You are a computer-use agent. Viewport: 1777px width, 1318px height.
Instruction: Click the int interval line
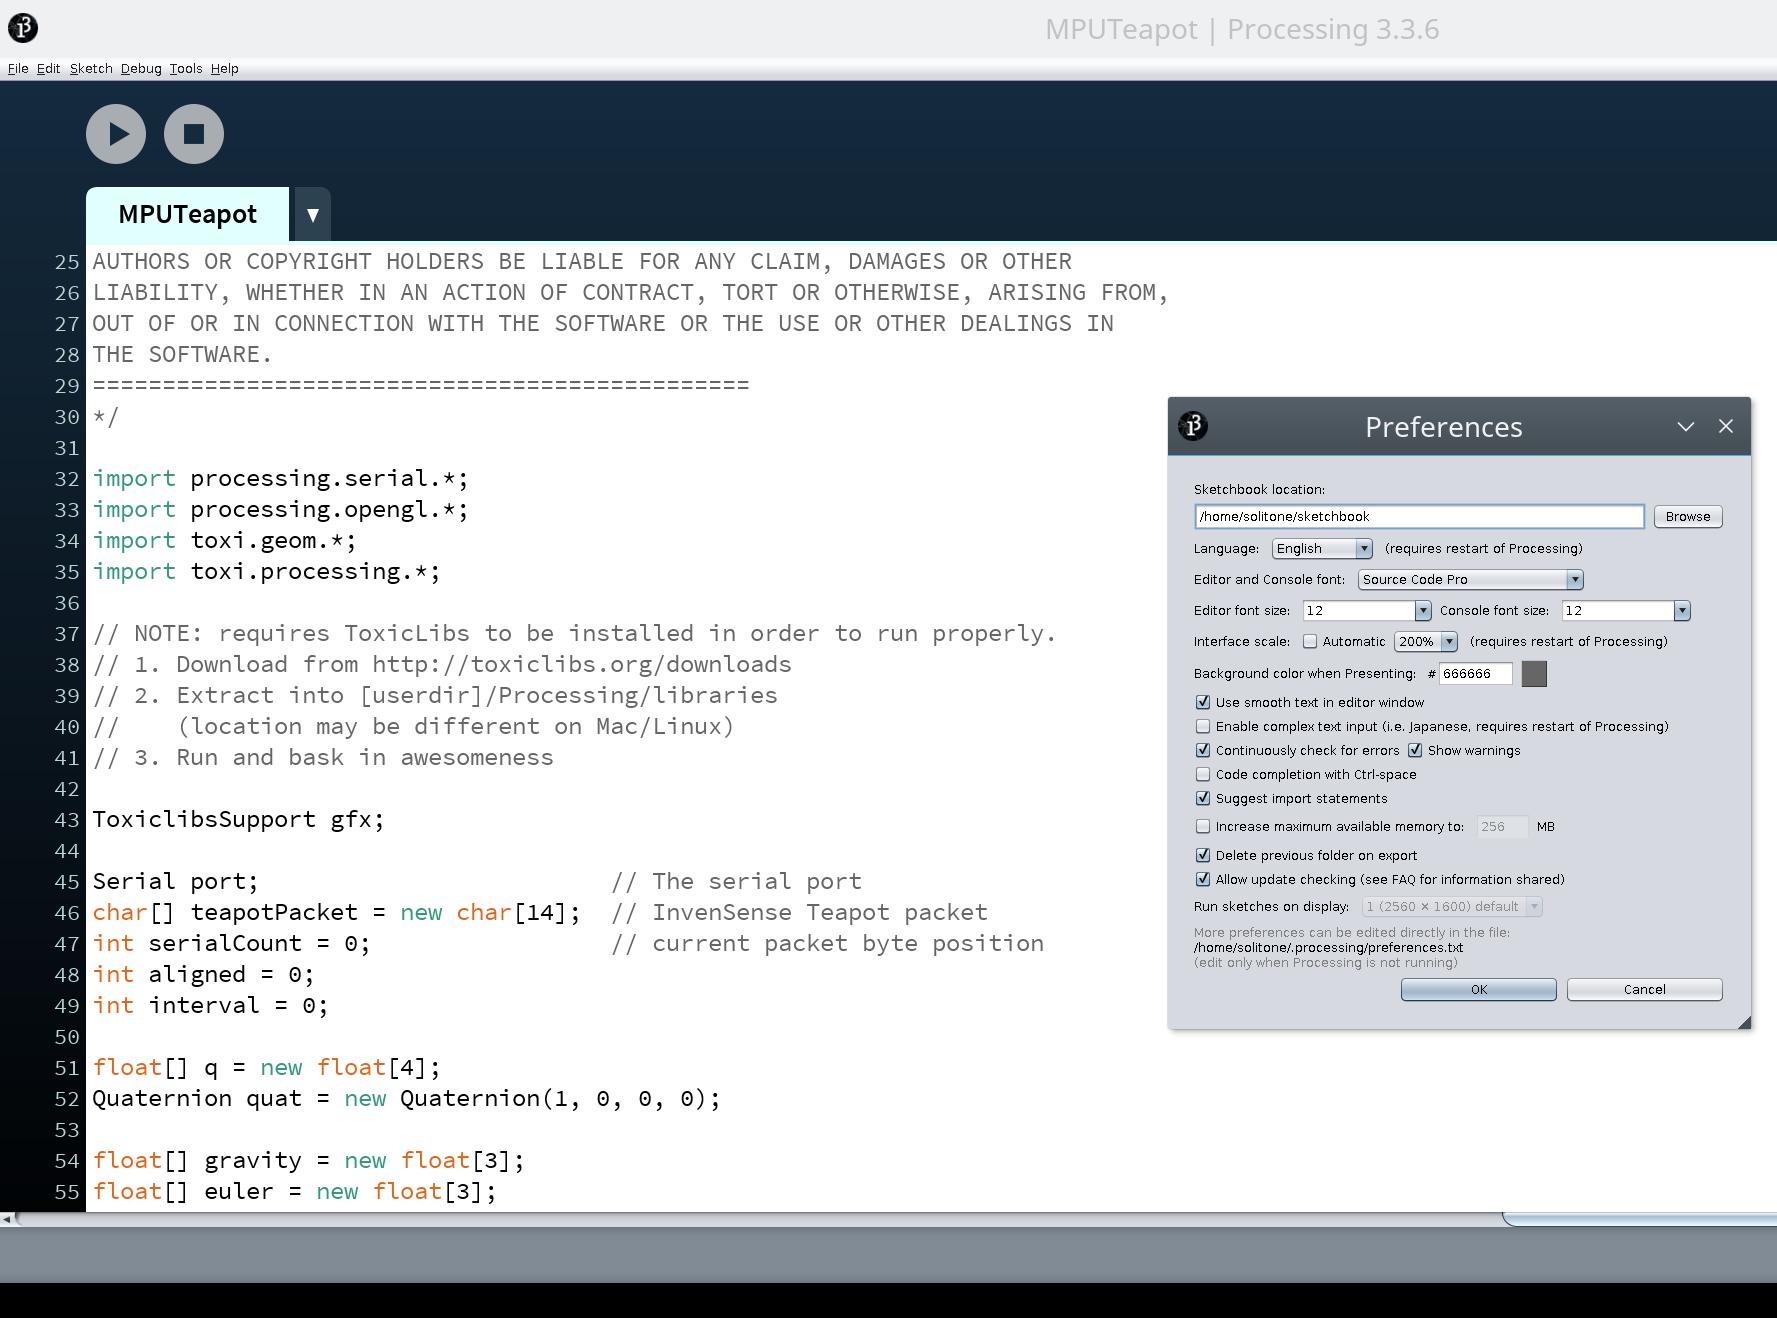tap(210, 1005)
